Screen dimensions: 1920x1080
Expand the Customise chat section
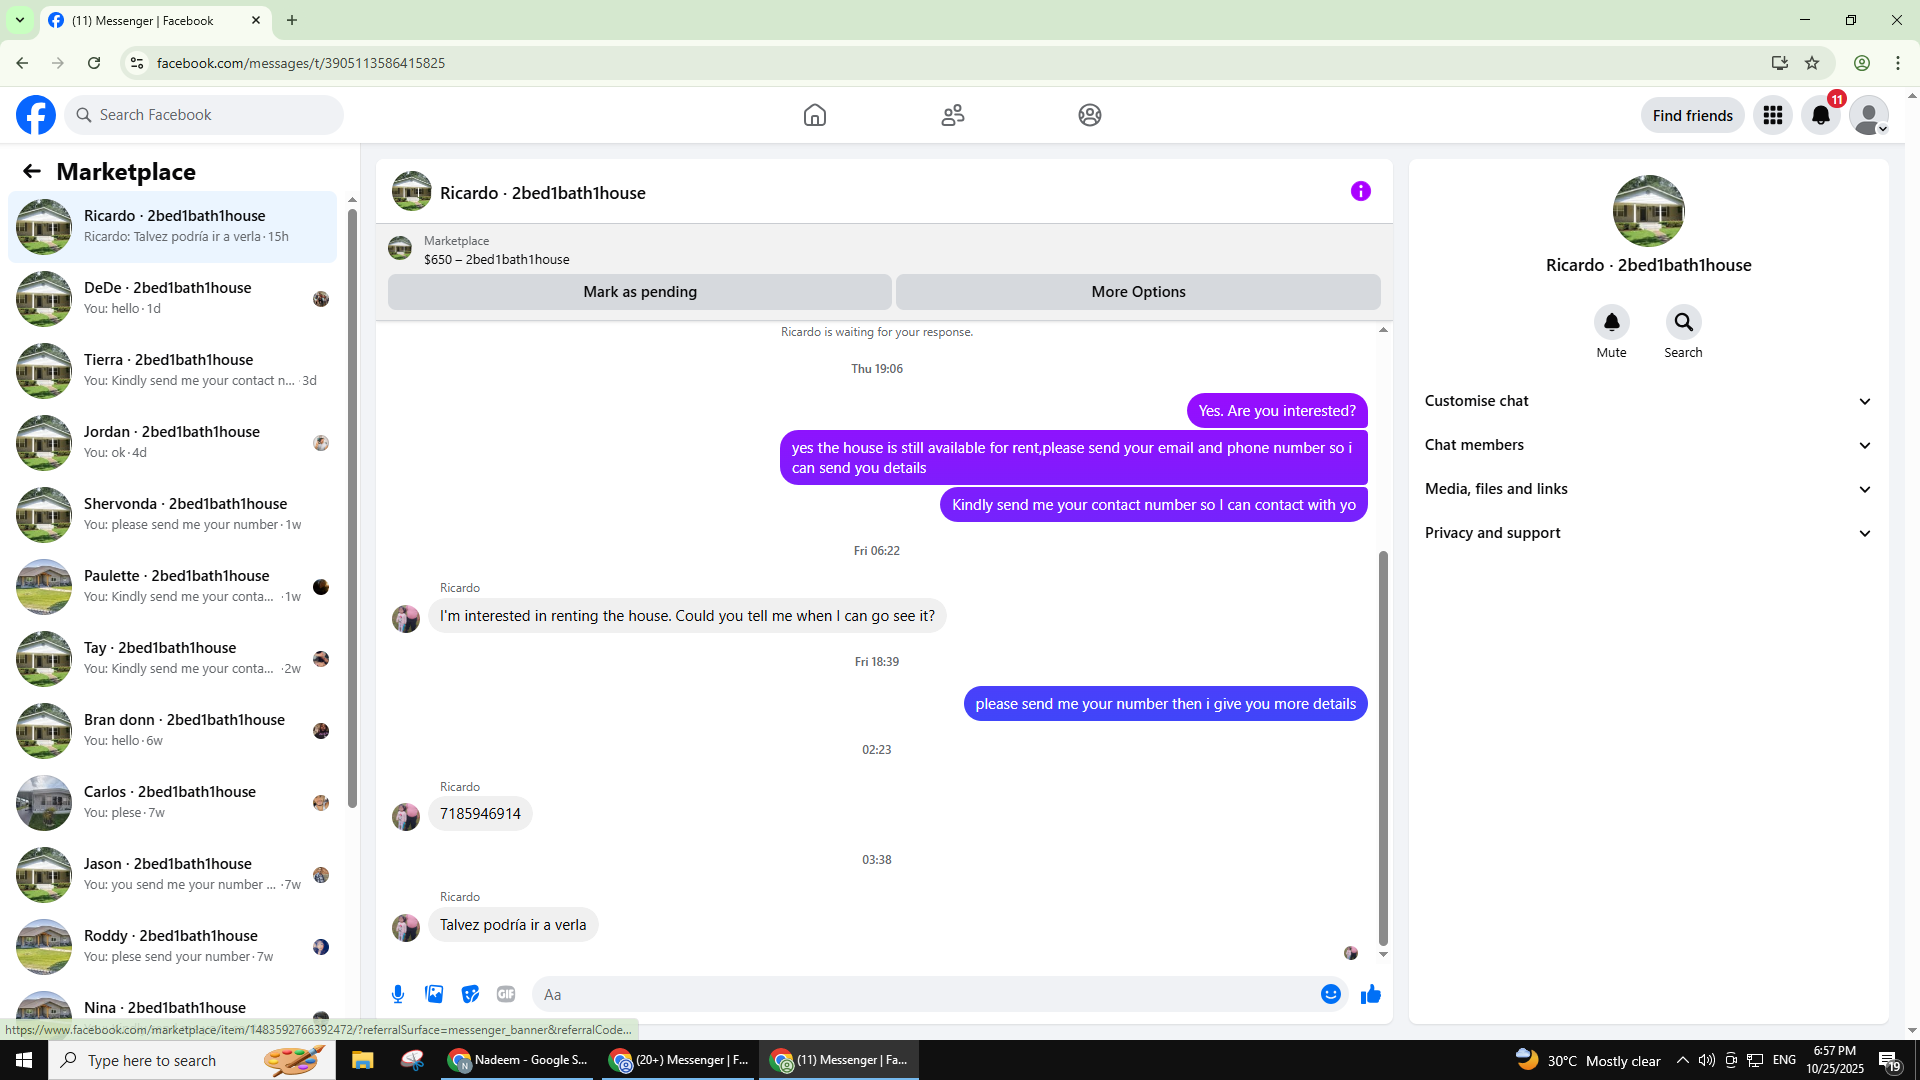pos(1648,401)
